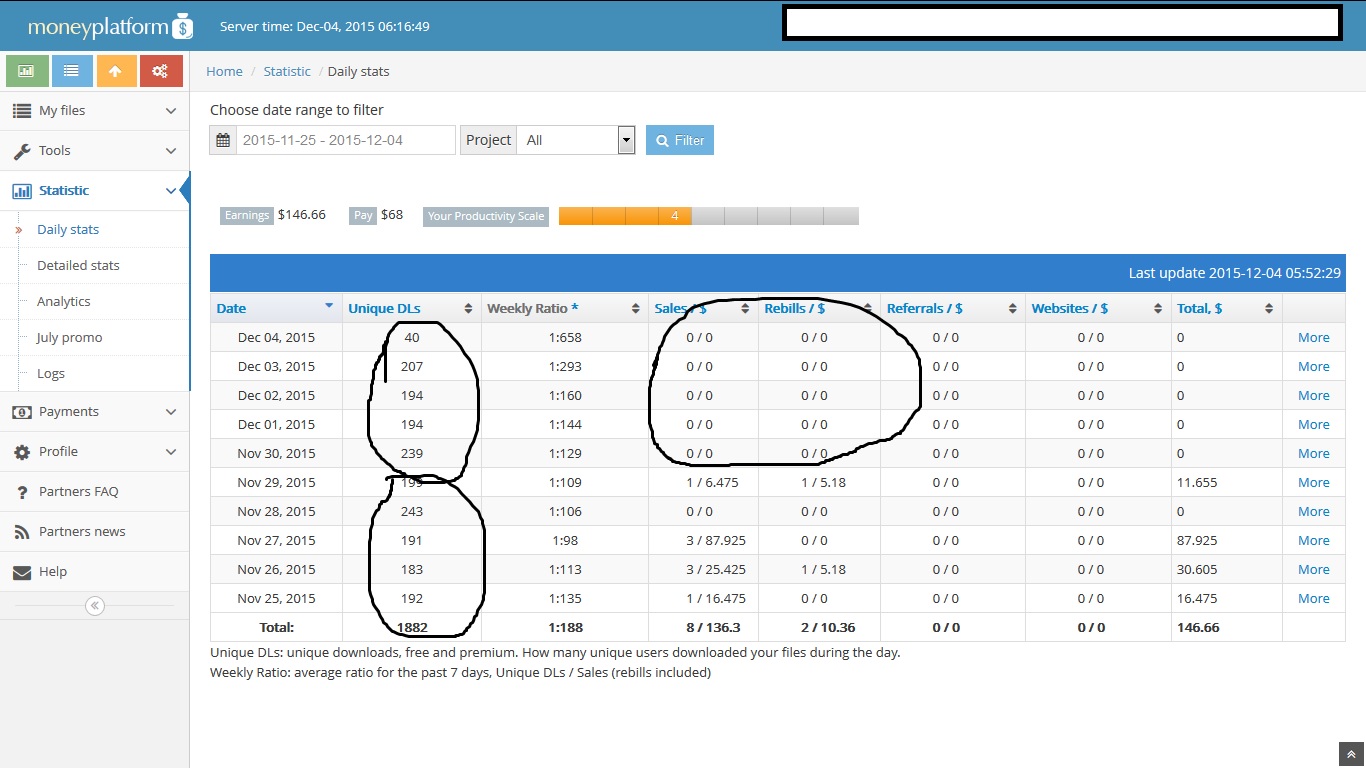Screen dimensions: 1366x768
Task: Click the moneyplatform logo
Action: pyautogui.click(x=109, y=26)
